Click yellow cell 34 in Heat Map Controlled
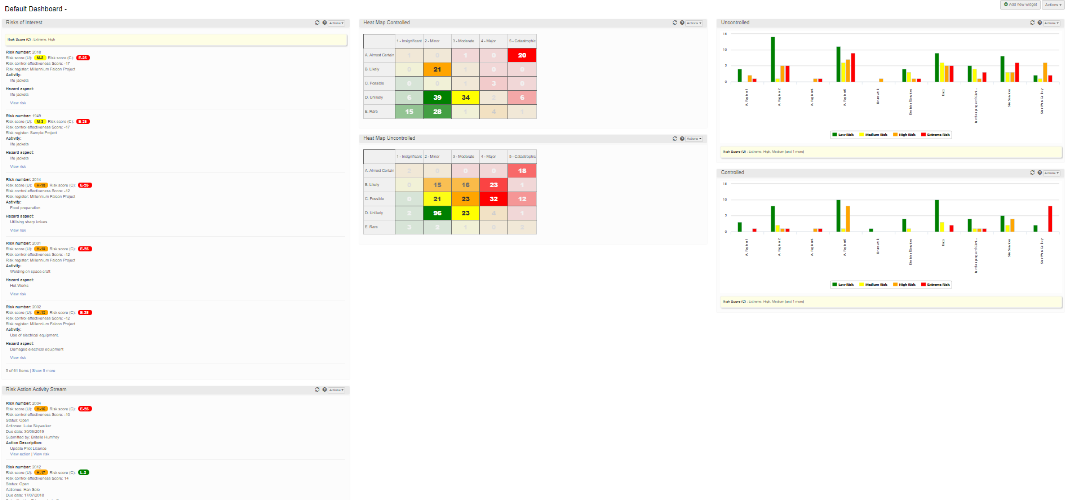This screenshot has width=1065, height=500. [465, 97]
